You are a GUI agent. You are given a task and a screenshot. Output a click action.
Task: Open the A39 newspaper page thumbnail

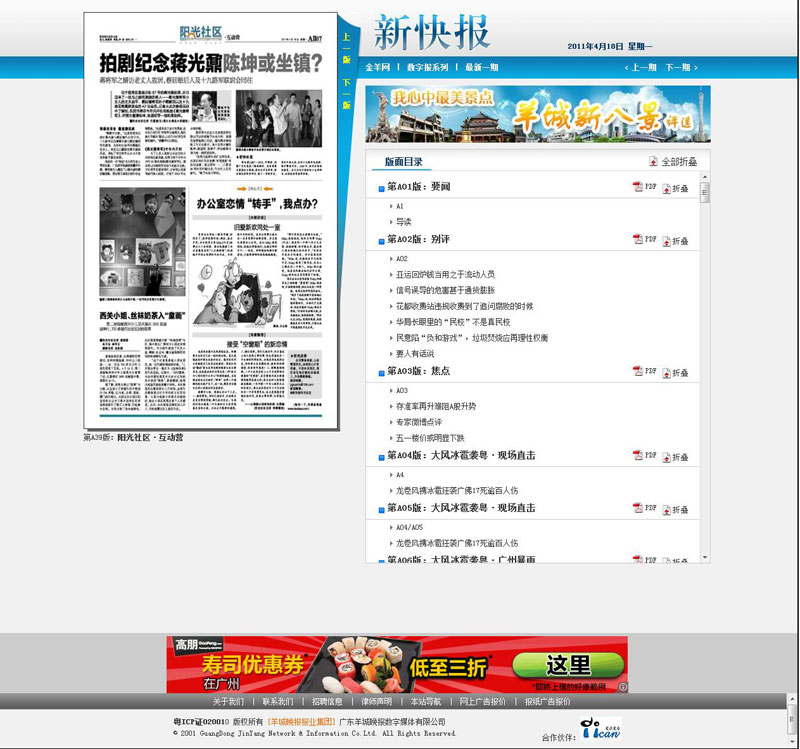click(x=211, y=220)
